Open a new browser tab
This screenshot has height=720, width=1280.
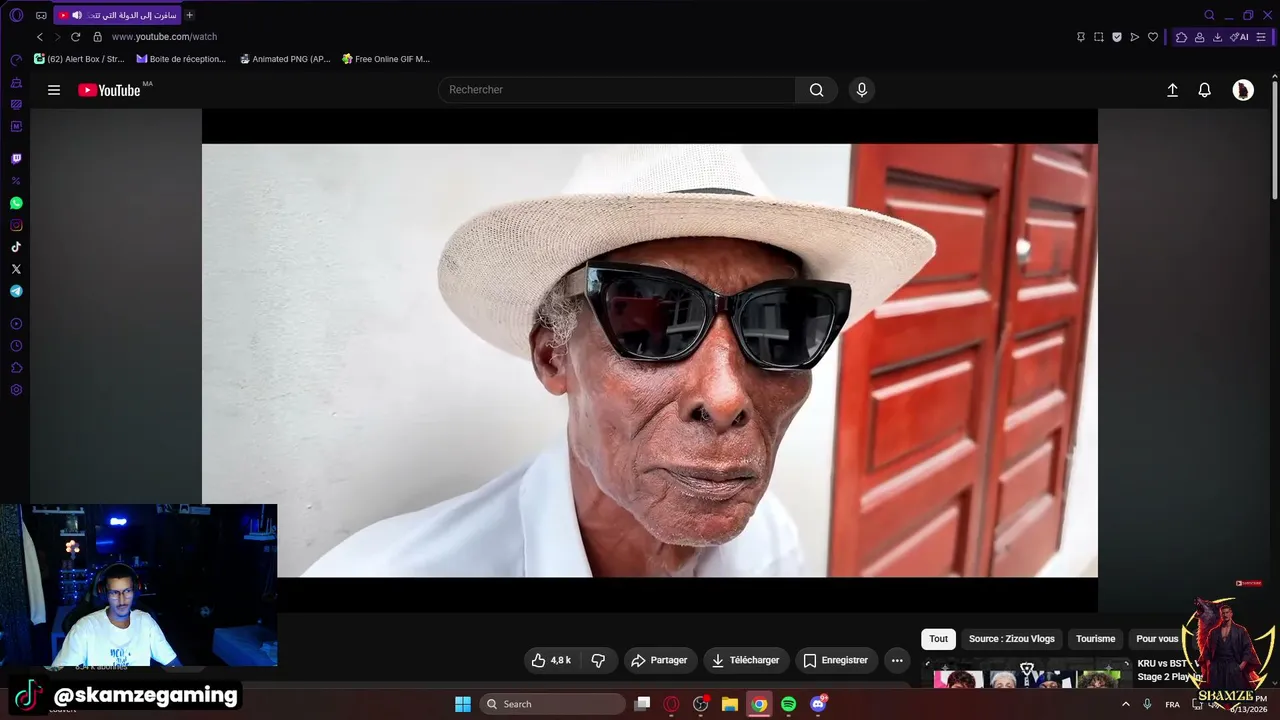point(189,15)
